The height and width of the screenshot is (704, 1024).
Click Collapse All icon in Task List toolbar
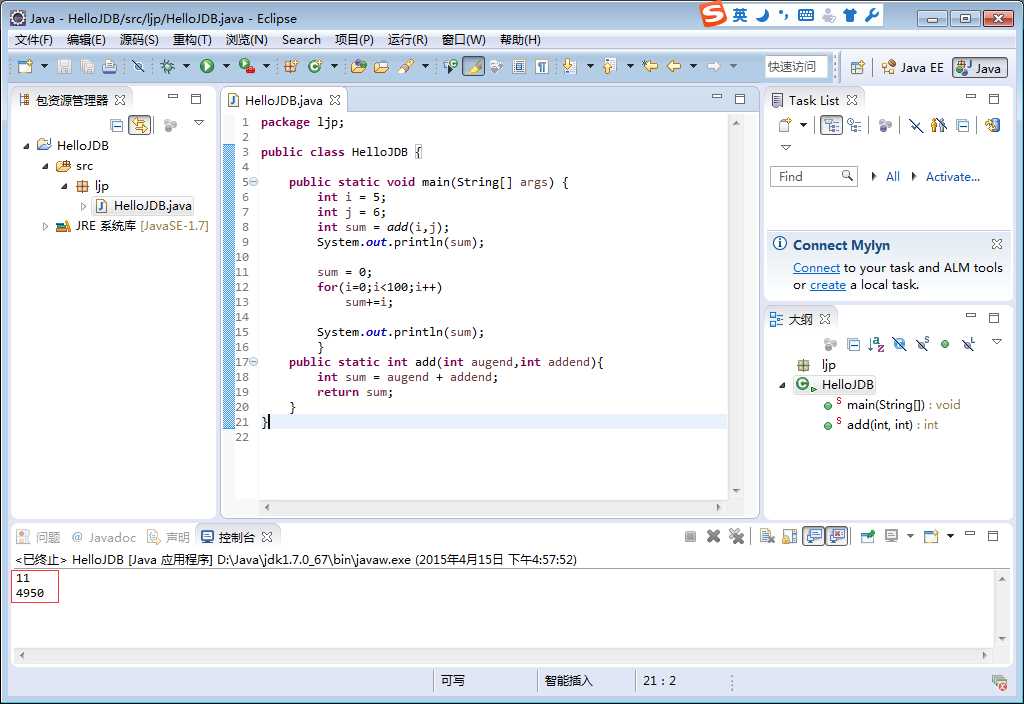pos(963,125)
